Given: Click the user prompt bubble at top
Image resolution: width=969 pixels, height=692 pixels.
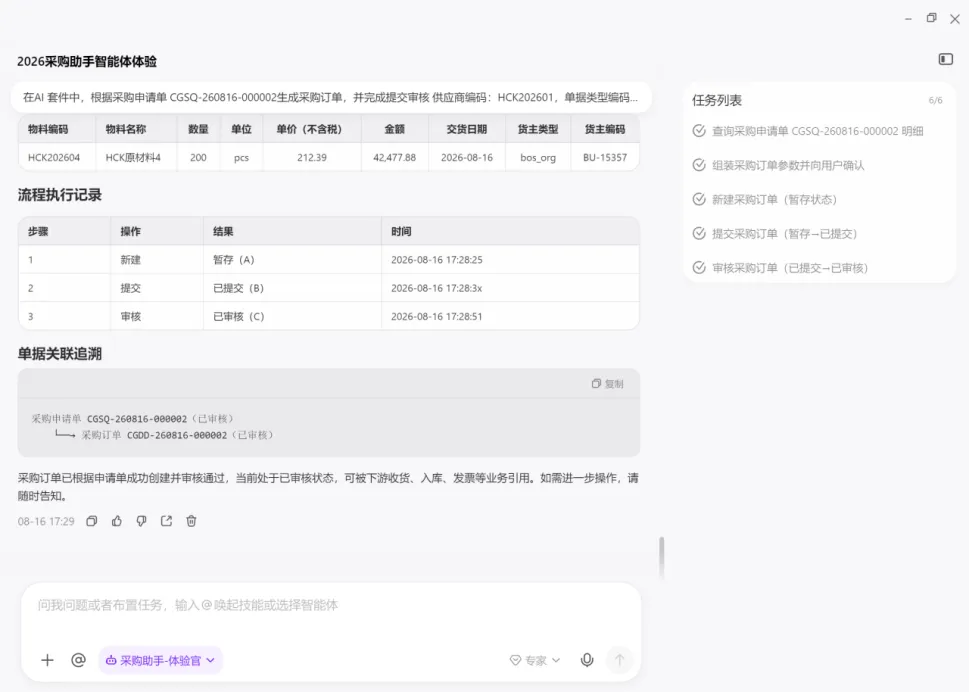Looking at the screenshot, I should coord(331,97).
